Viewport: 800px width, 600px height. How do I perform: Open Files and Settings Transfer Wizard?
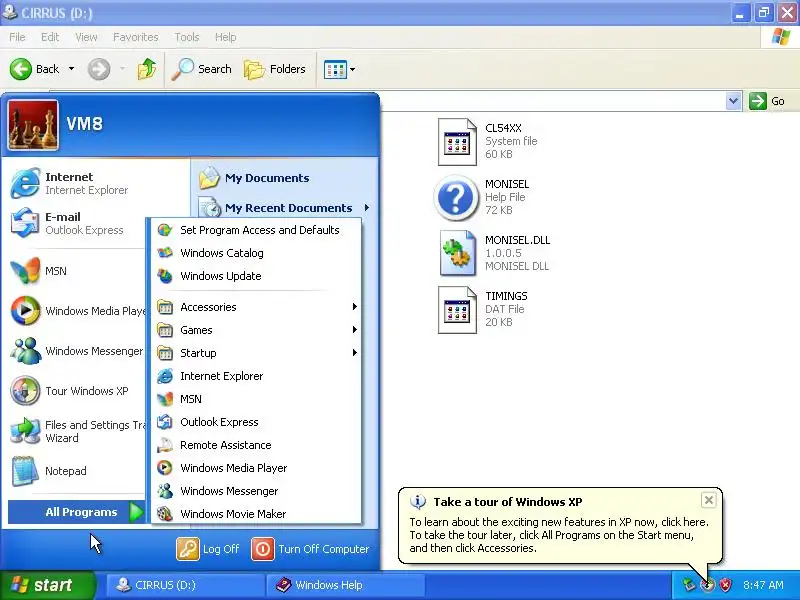[x=78, y=431]
